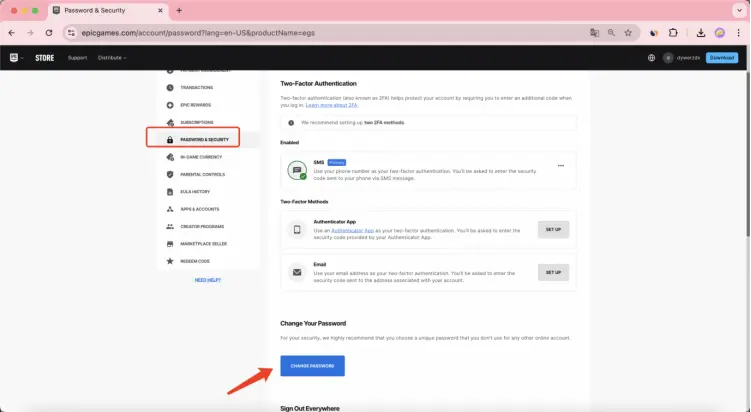The width and height of the screenshot is (751, 412).
Task: Click the NEED HELP? link
Action: (x=207, y=280)
